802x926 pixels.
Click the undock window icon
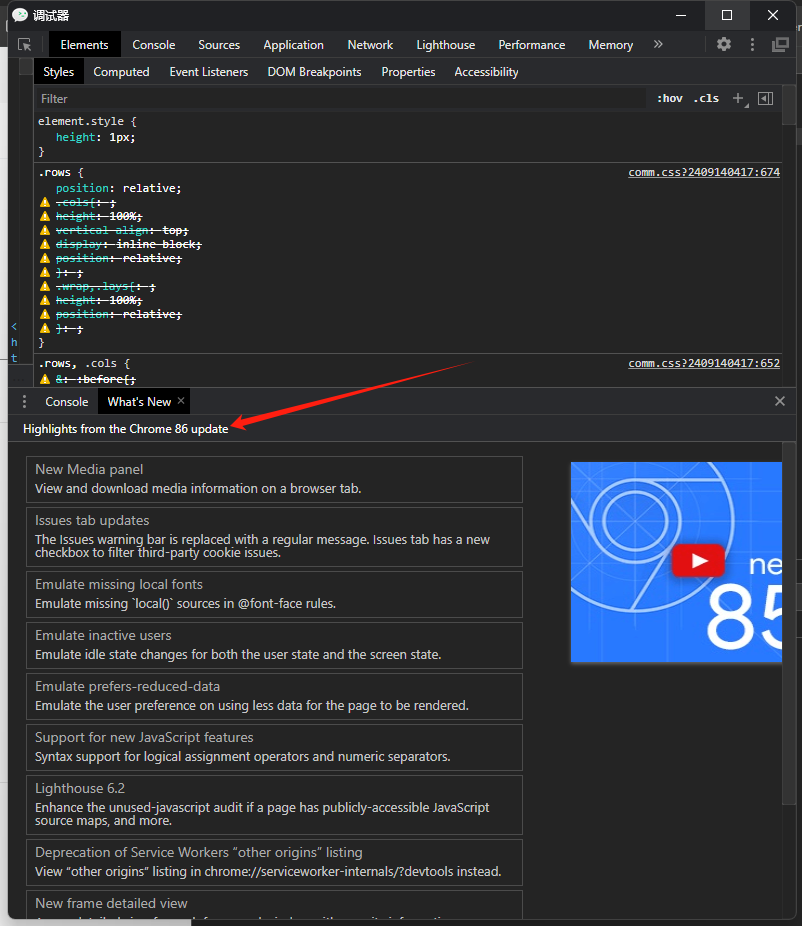click(780, 44)
